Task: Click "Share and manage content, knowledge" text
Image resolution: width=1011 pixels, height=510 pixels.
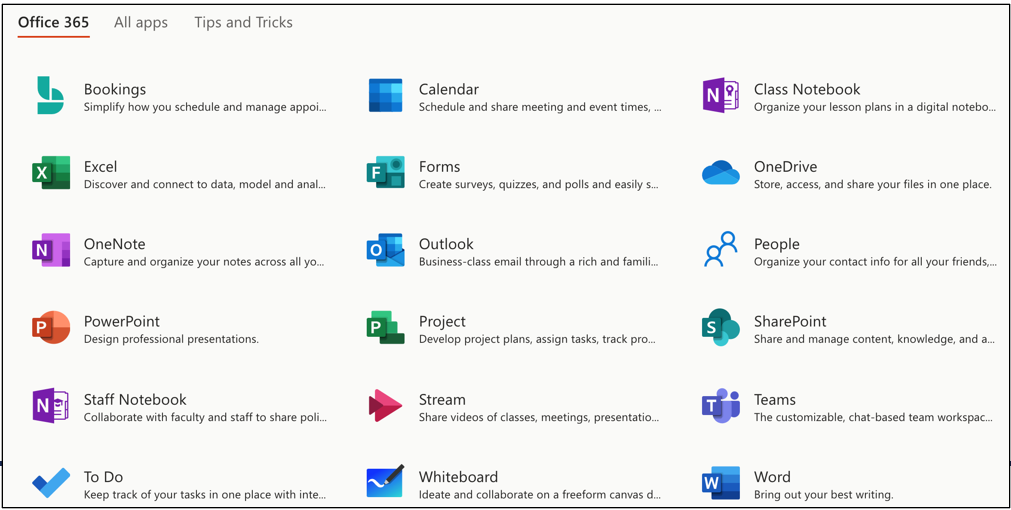Action: (x=874, y=338)
